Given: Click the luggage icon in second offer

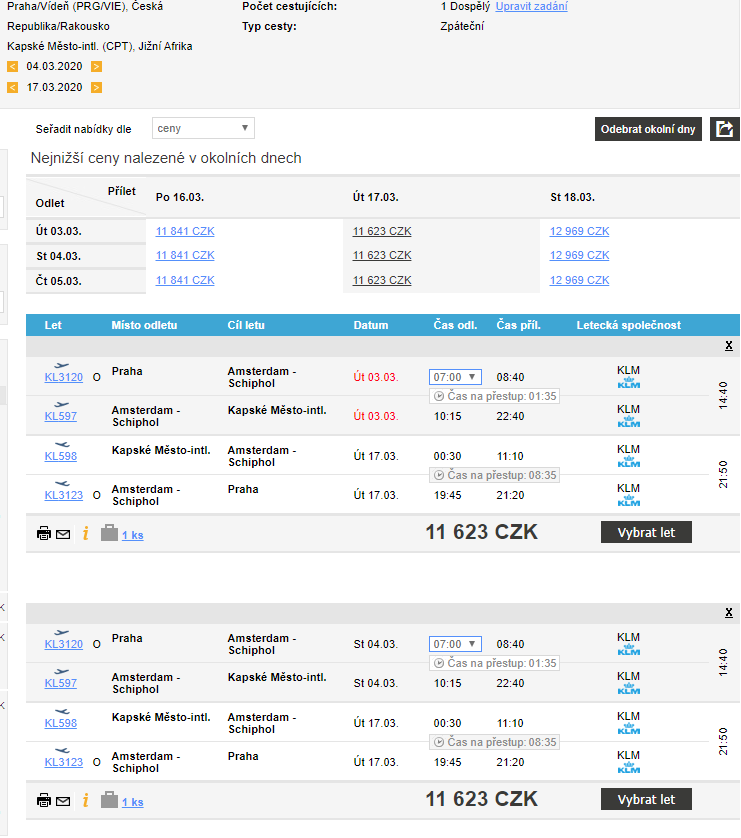Looking at the screenshot, I should tap(109, 800).
